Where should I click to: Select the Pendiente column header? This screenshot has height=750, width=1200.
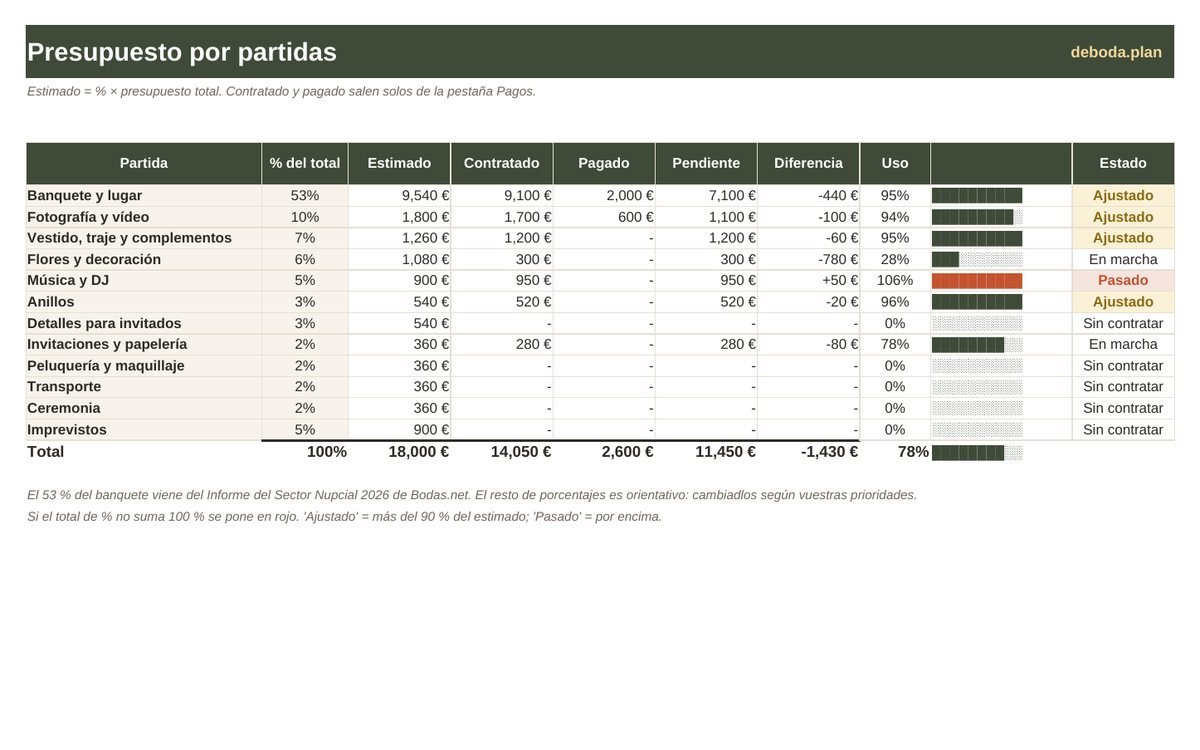[x=706, y=163]
